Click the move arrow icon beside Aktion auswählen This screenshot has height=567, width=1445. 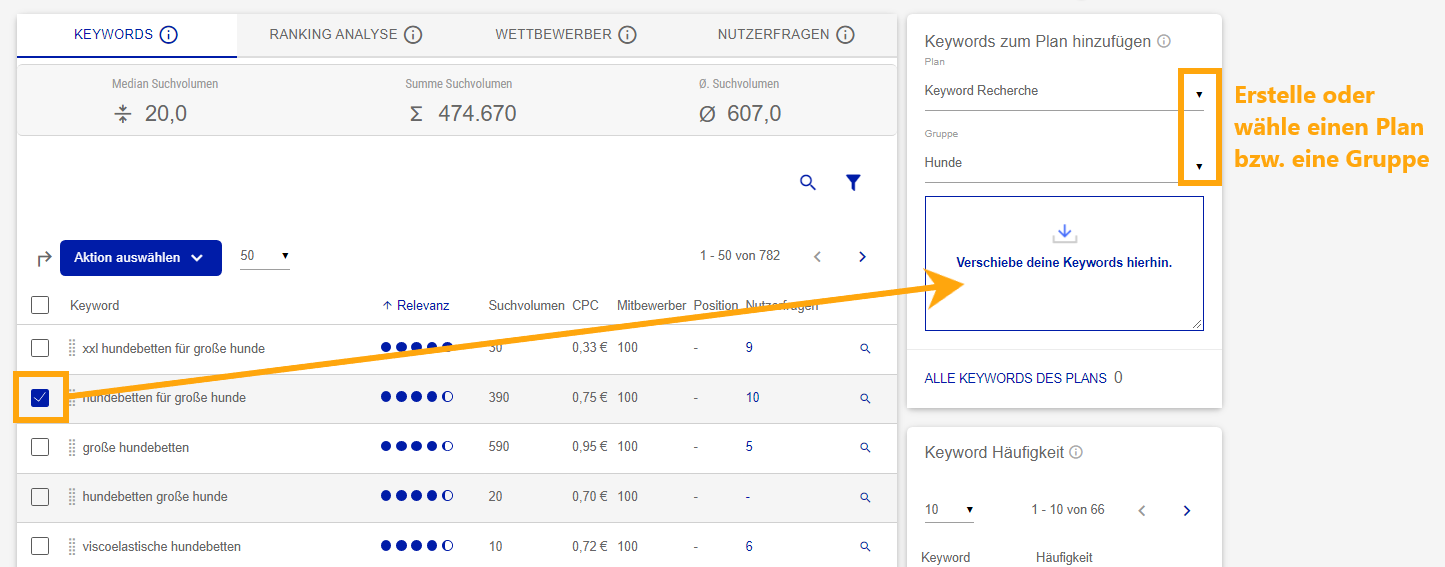coord(43,258)
